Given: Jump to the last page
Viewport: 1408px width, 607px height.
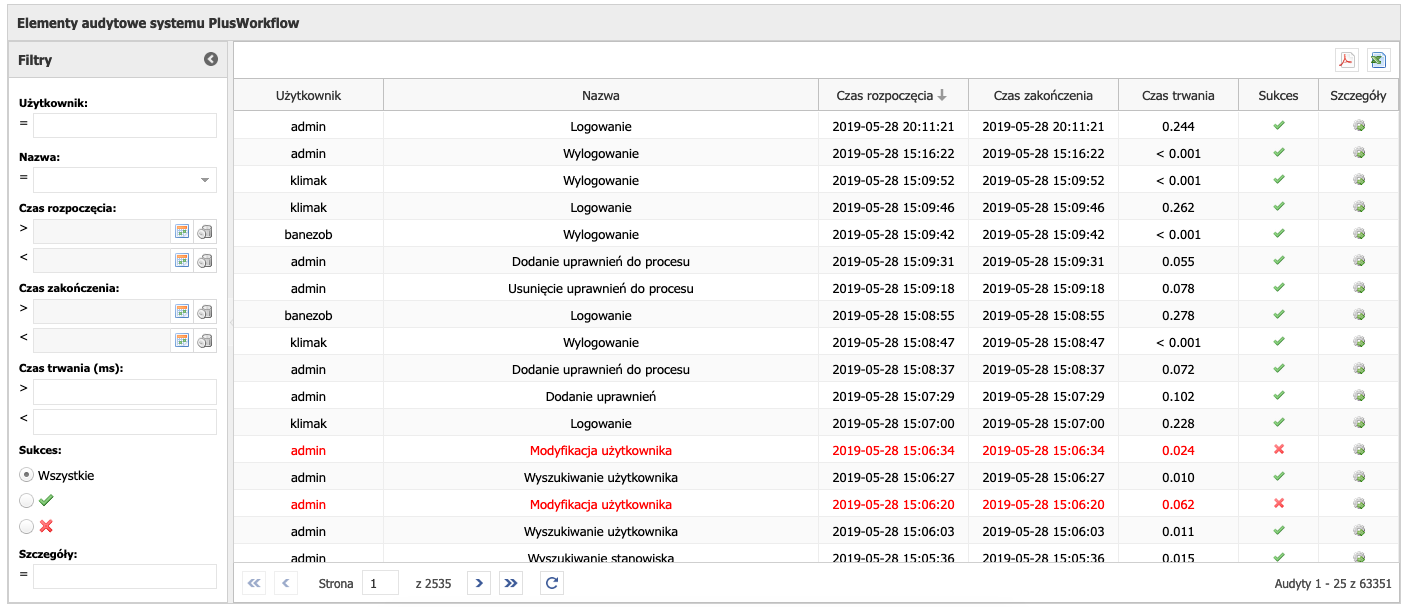Looking at the screenshot, I should pyautogui.click(x=511, y=583).
